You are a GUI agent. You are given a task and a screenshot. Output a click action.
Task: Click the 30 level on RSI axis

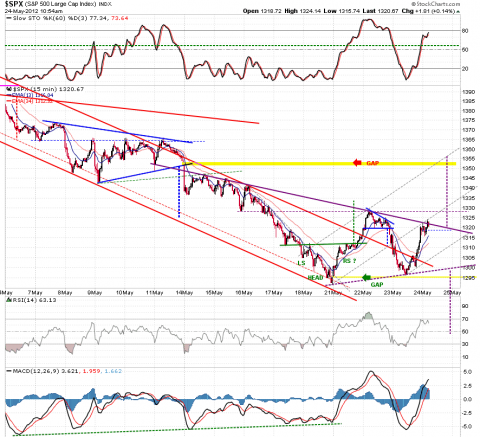(x=465, y=344)
